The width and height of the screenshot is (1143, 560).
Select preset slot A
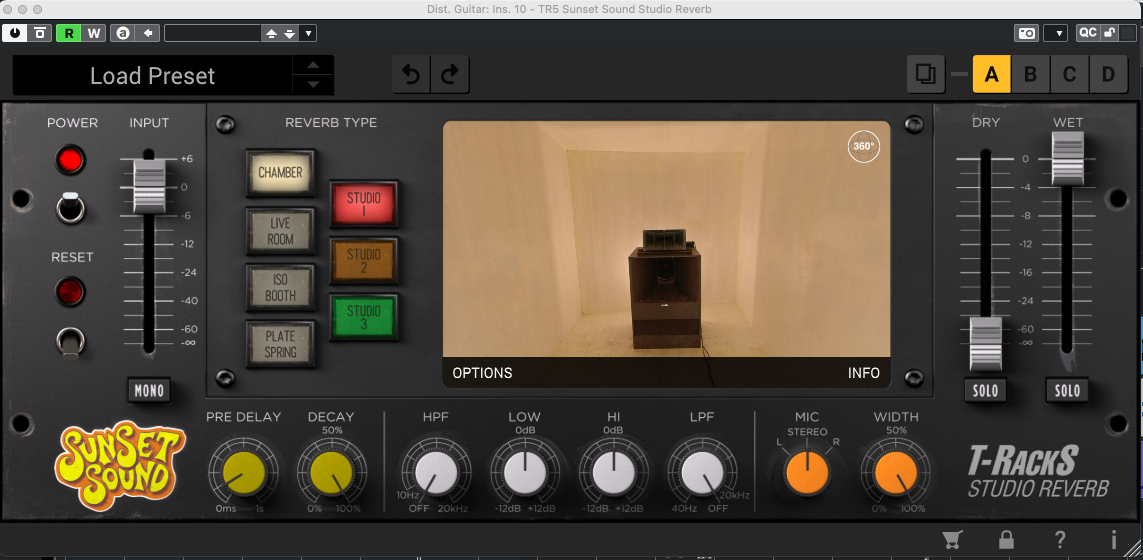[x=991, y=74]
